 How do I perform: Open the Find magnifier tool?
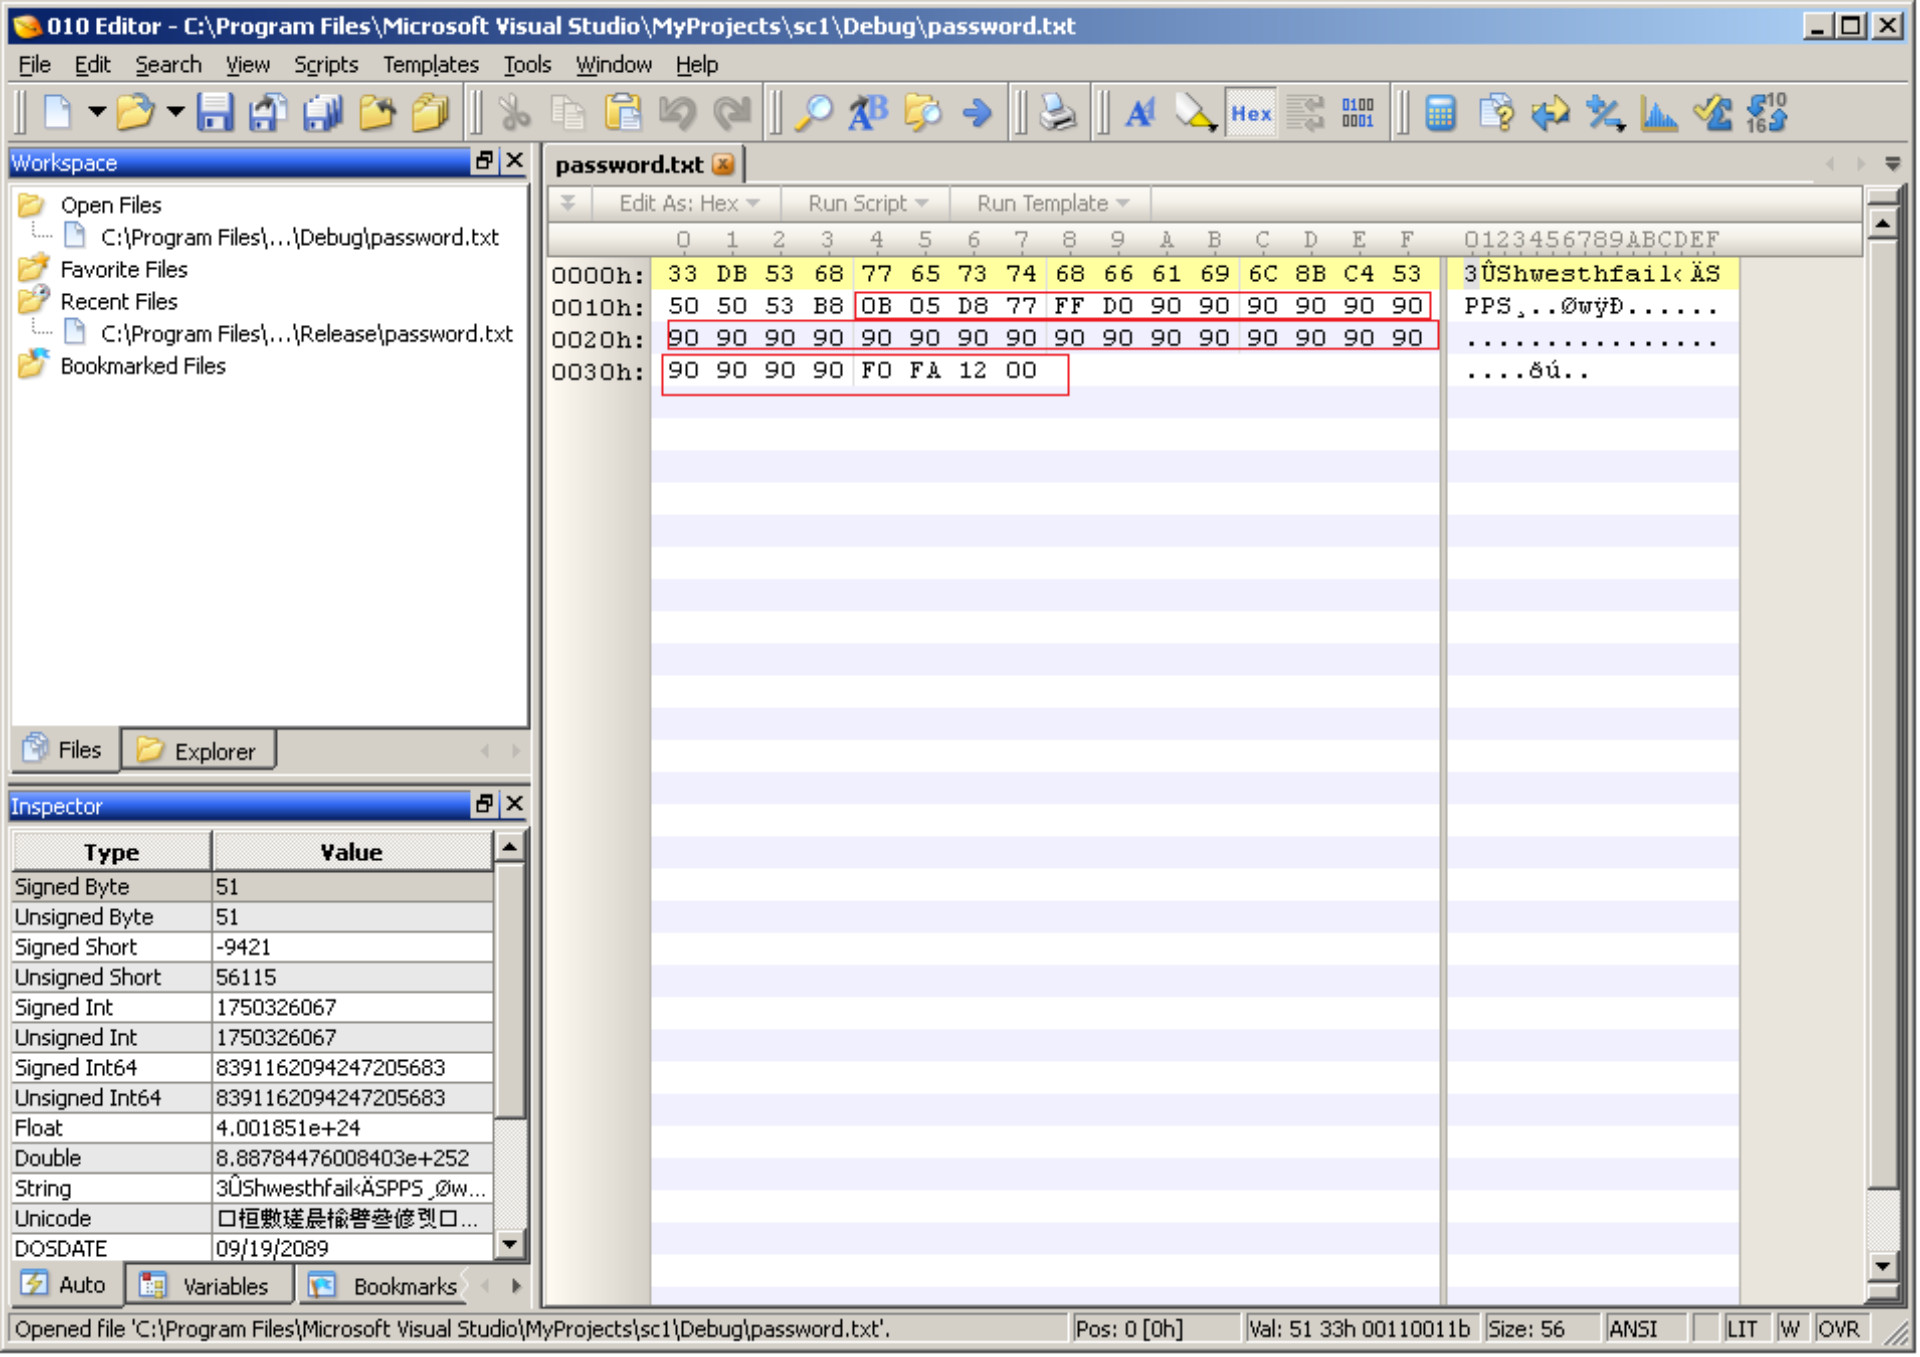tap(814, 113)
